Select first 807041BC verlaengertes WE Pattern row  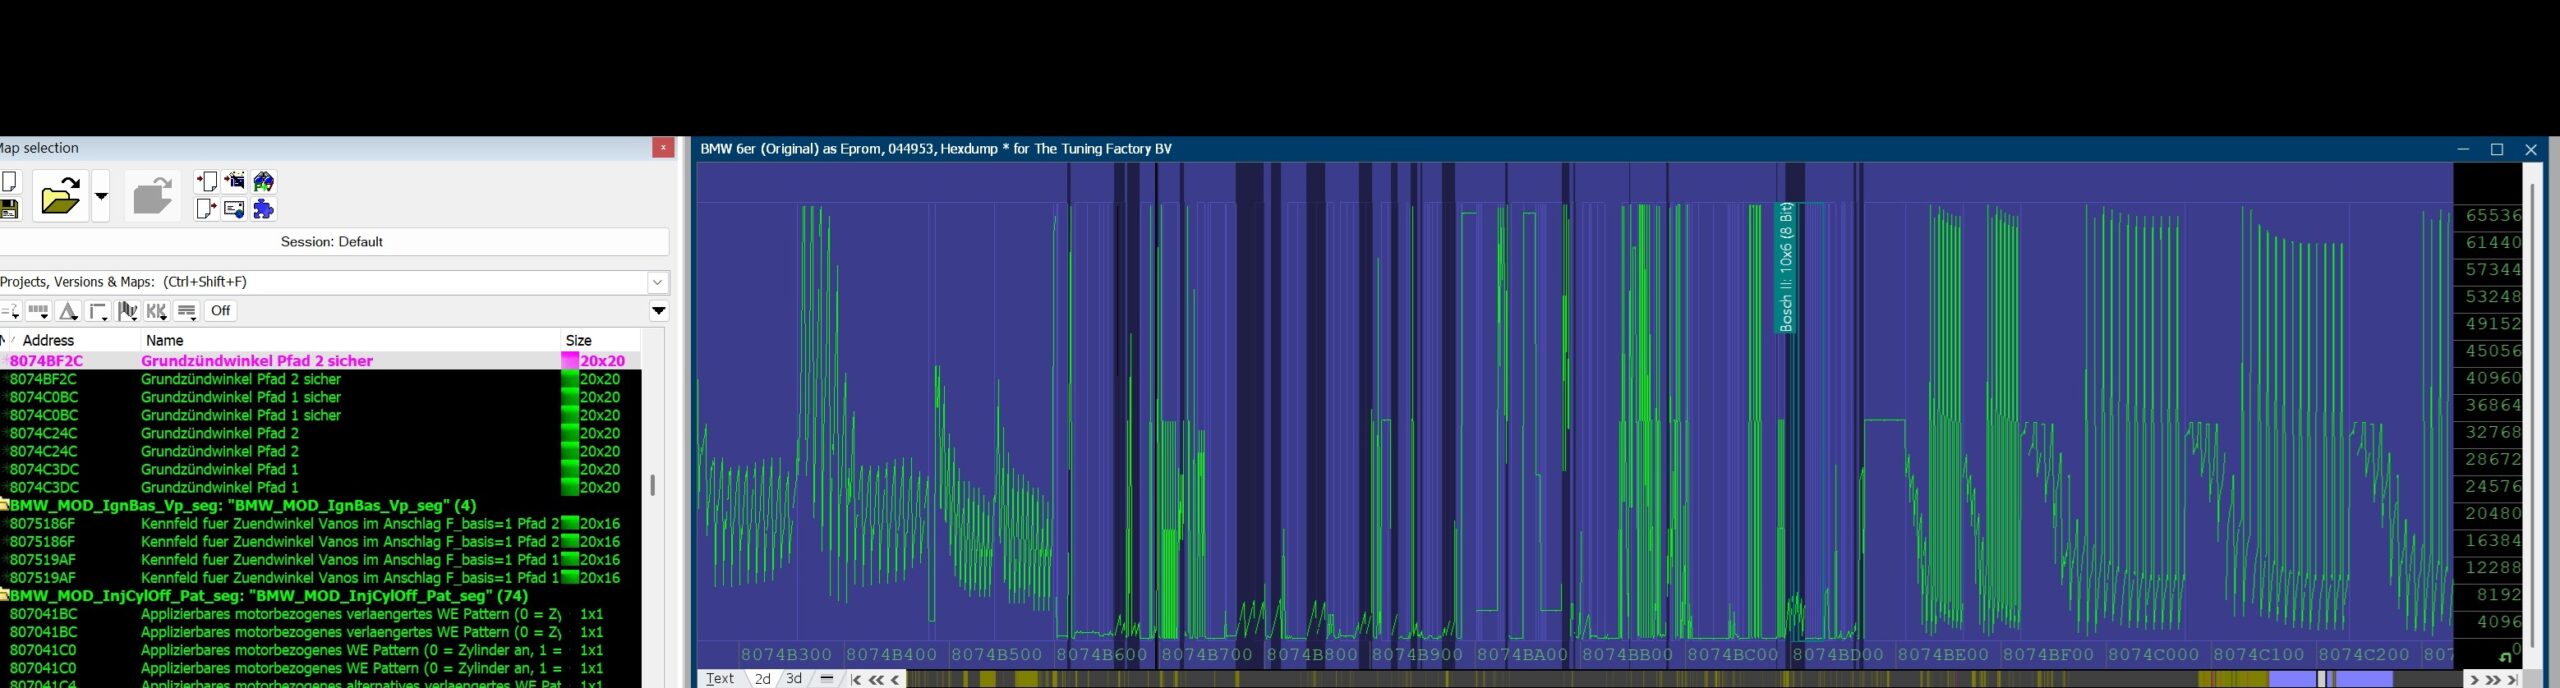pyautogui.click(x=320, y=614)
